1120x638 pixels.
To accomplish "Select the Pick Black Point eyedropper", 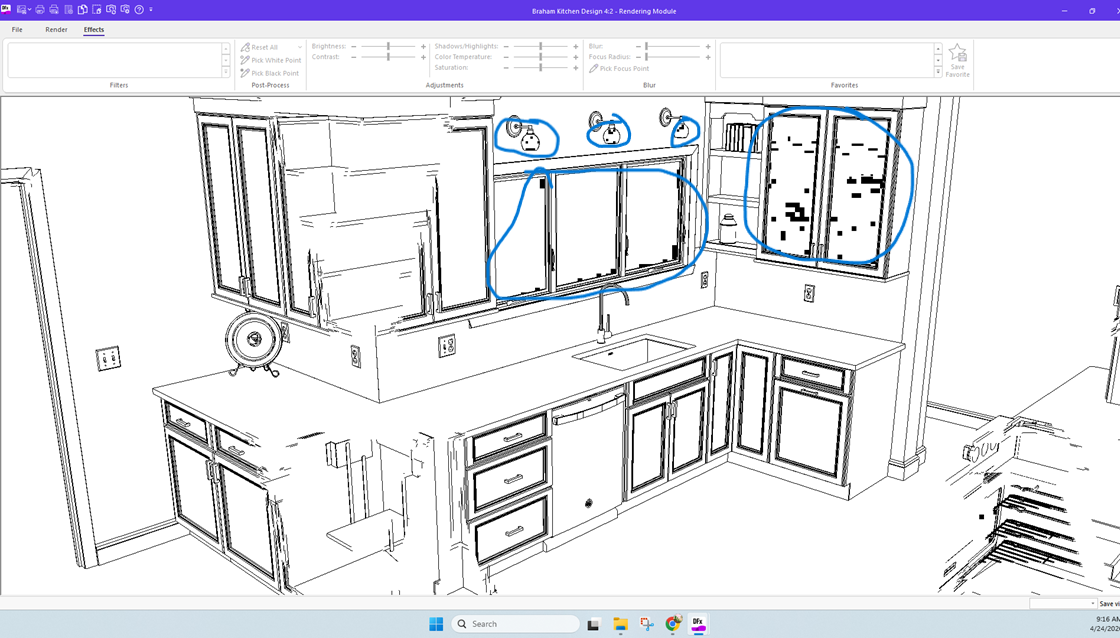I will coord(270,73).
